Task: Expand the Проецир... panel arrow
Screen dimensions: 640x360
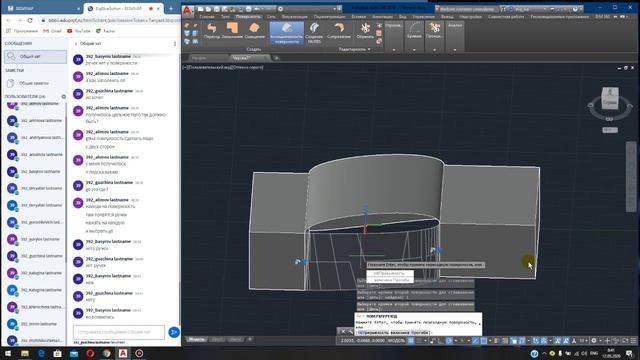Action: 434,50
